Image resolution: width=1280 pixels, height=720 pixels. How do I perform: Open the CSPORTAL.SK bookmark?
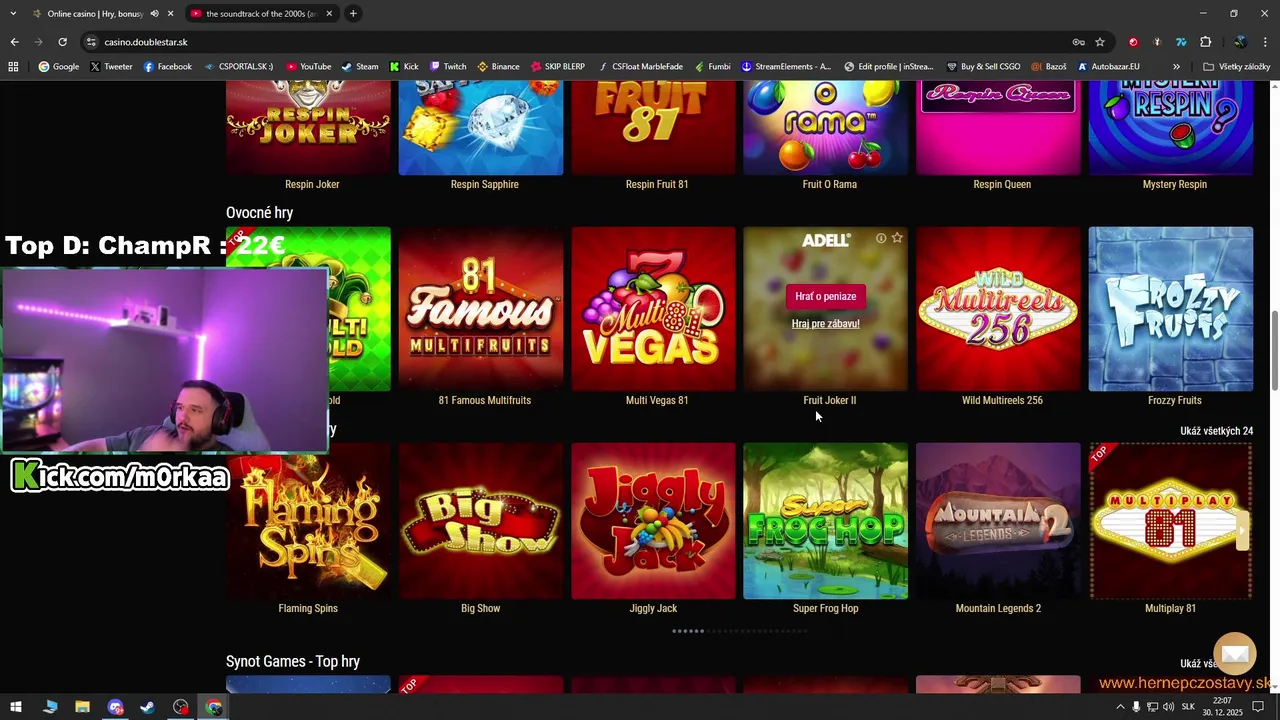click(x=239, y=67)
